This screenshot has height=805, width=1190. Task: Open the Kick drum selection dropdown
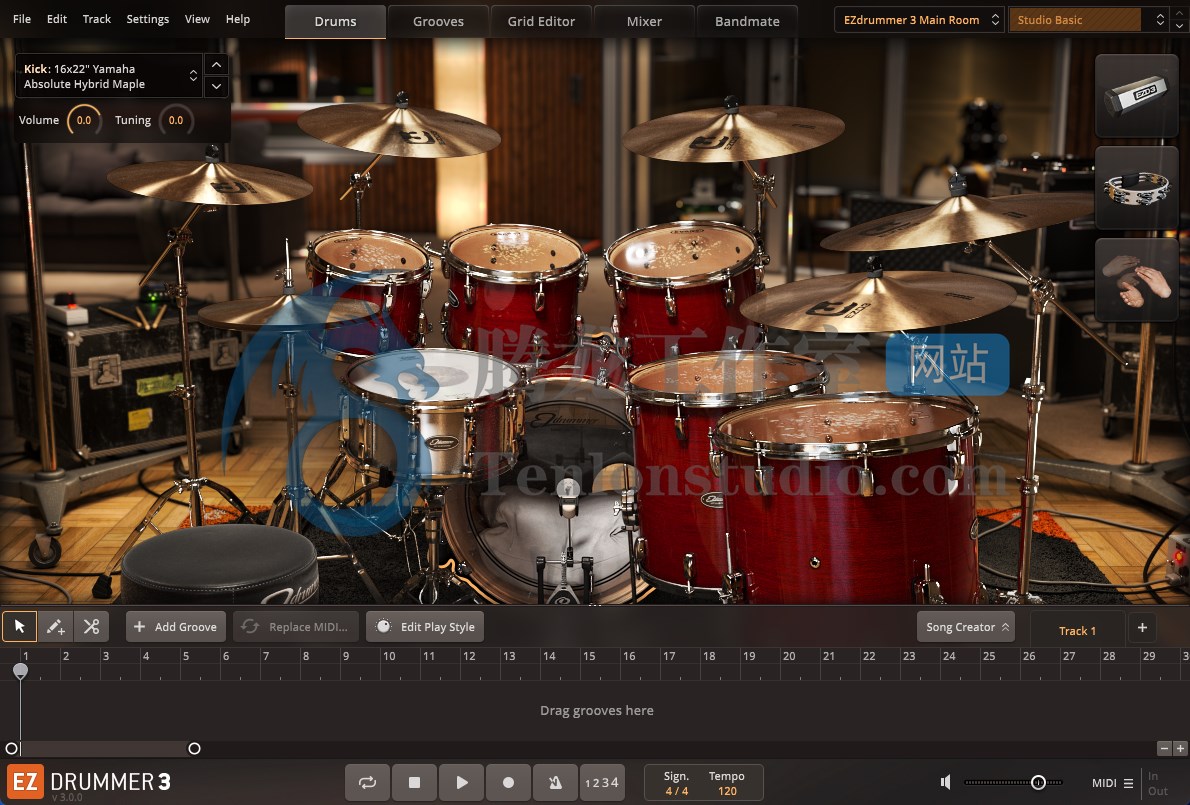coord(109,76)
